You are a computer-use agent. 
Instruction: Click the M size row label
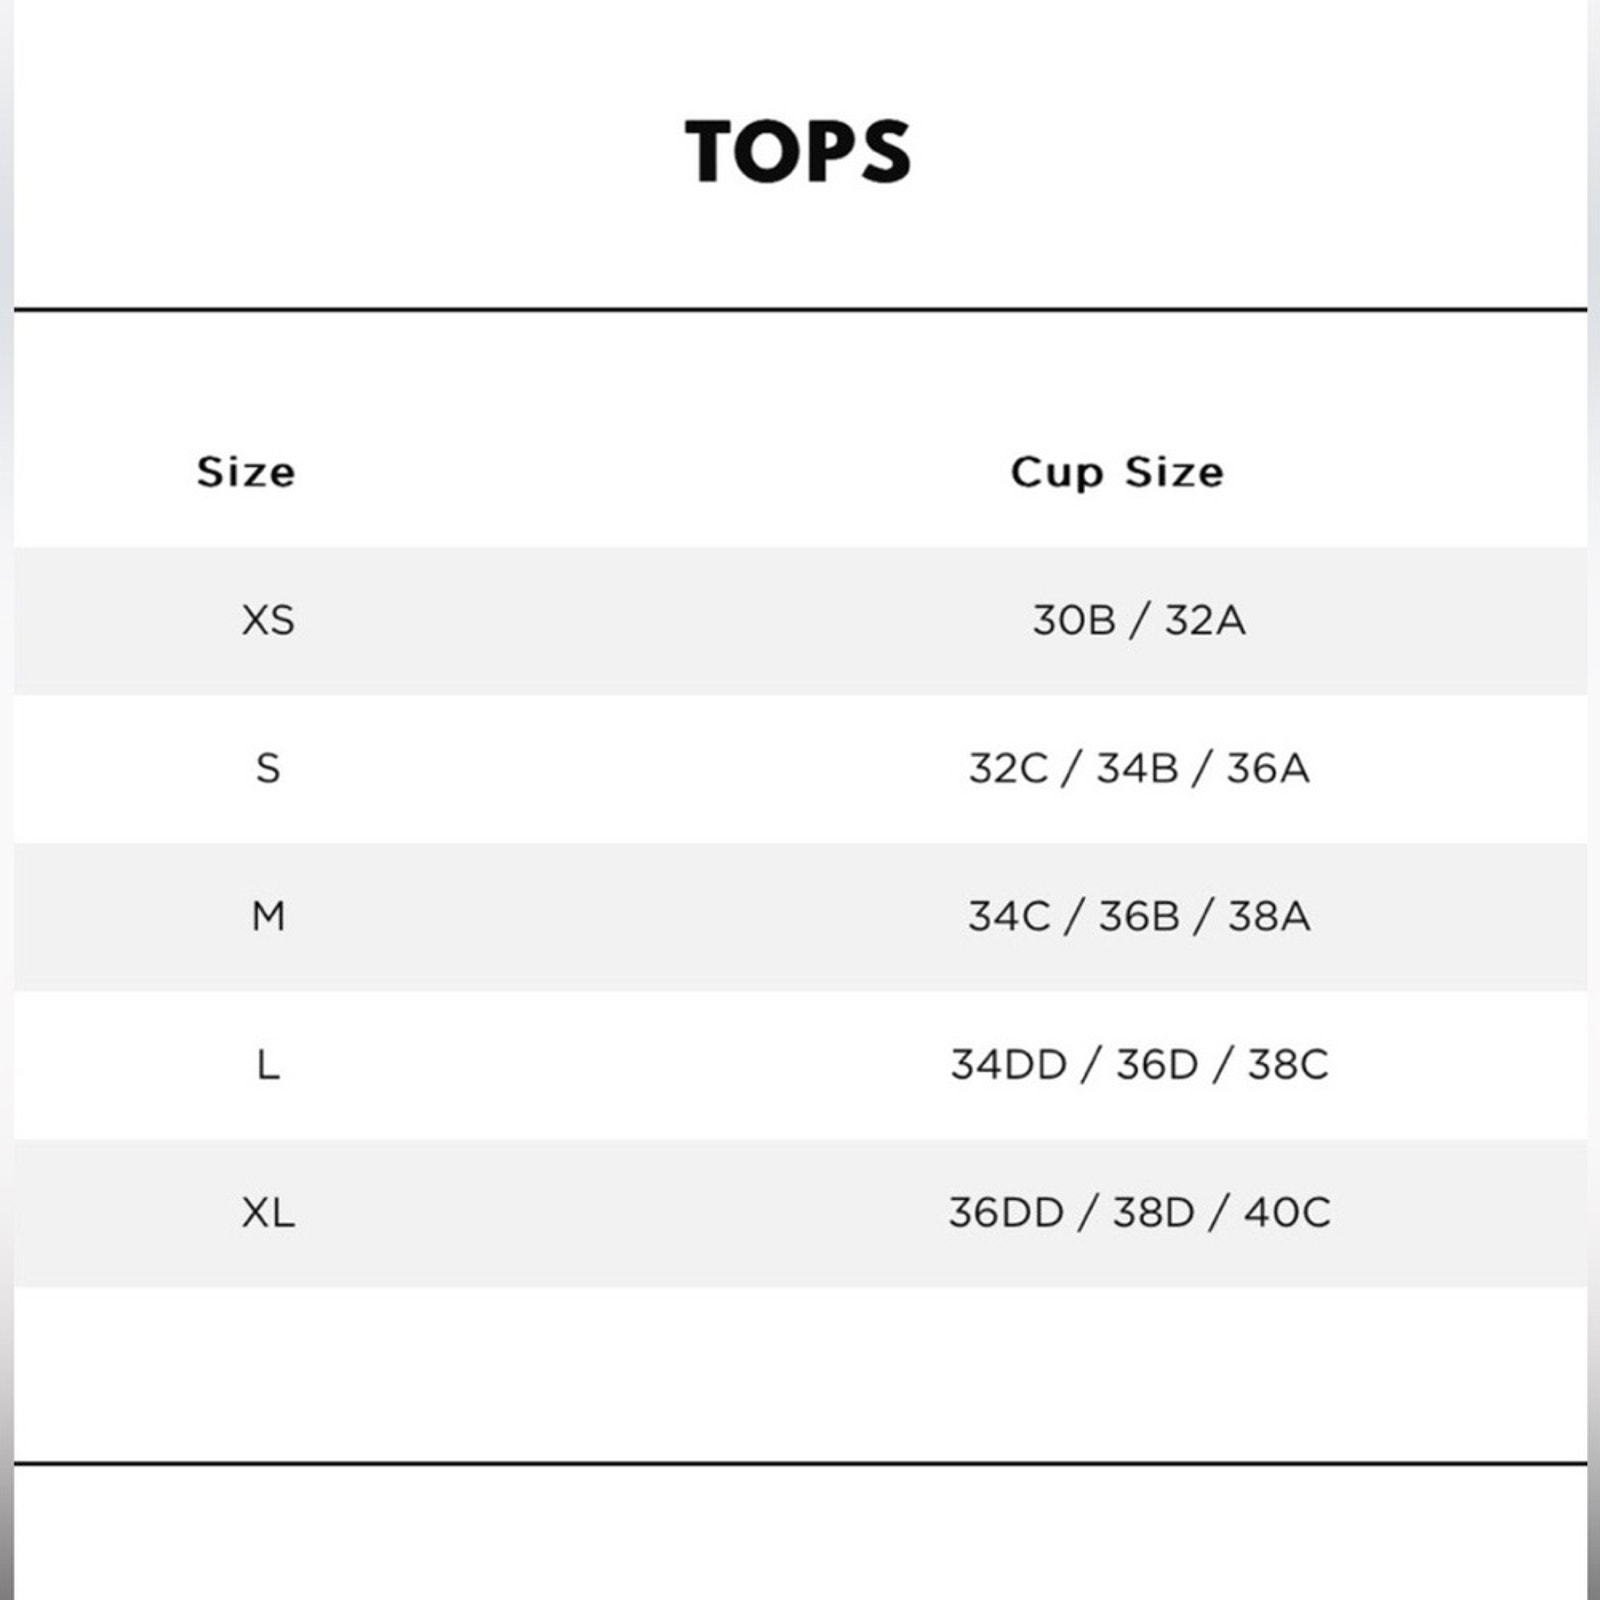point(268,917)
